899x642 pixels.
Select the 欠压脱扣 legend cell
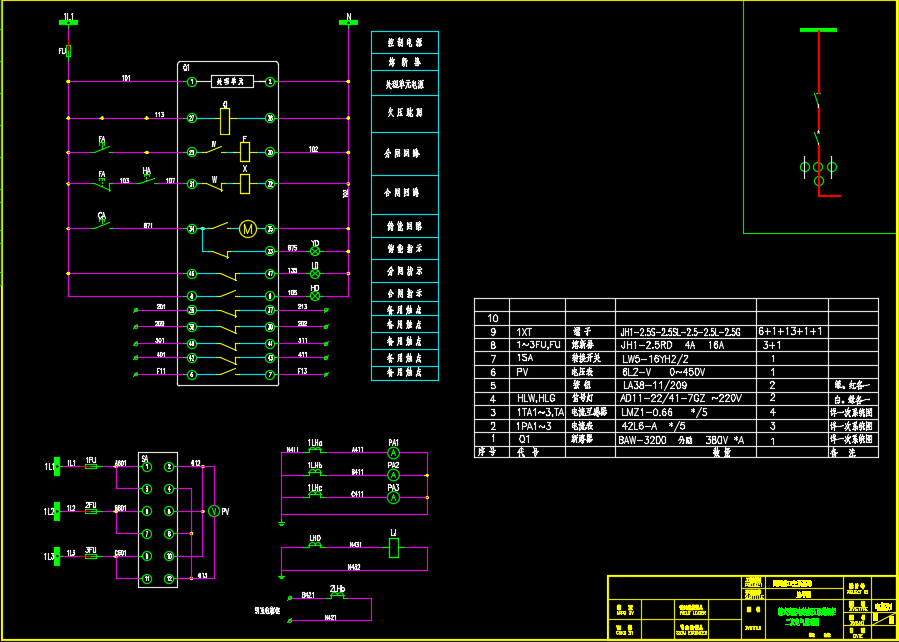tap(405, 113)
